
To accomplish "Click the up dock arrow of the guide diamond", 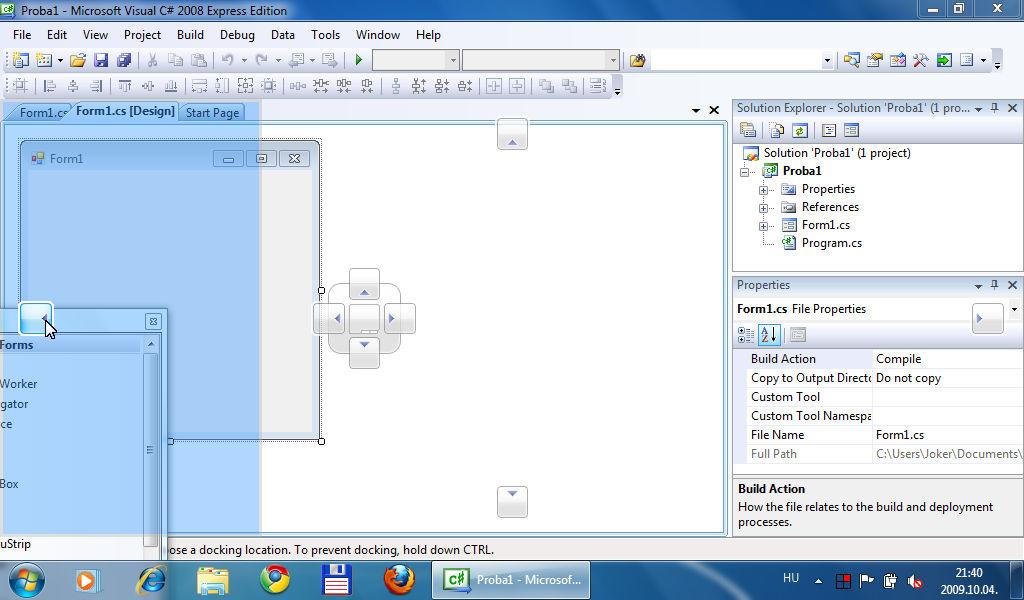I will coord(364,284).
